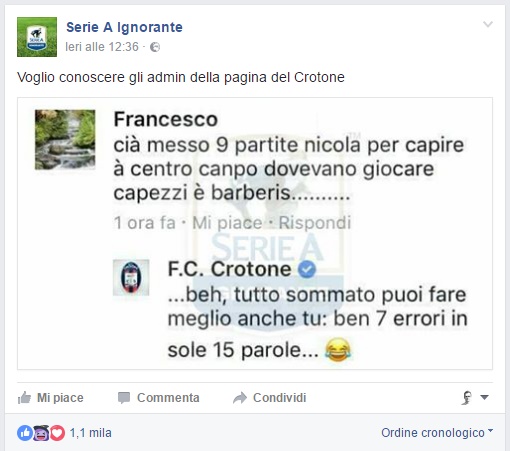
Task: Open the Serie A Ignorante page name link
Action: [124, 27]
